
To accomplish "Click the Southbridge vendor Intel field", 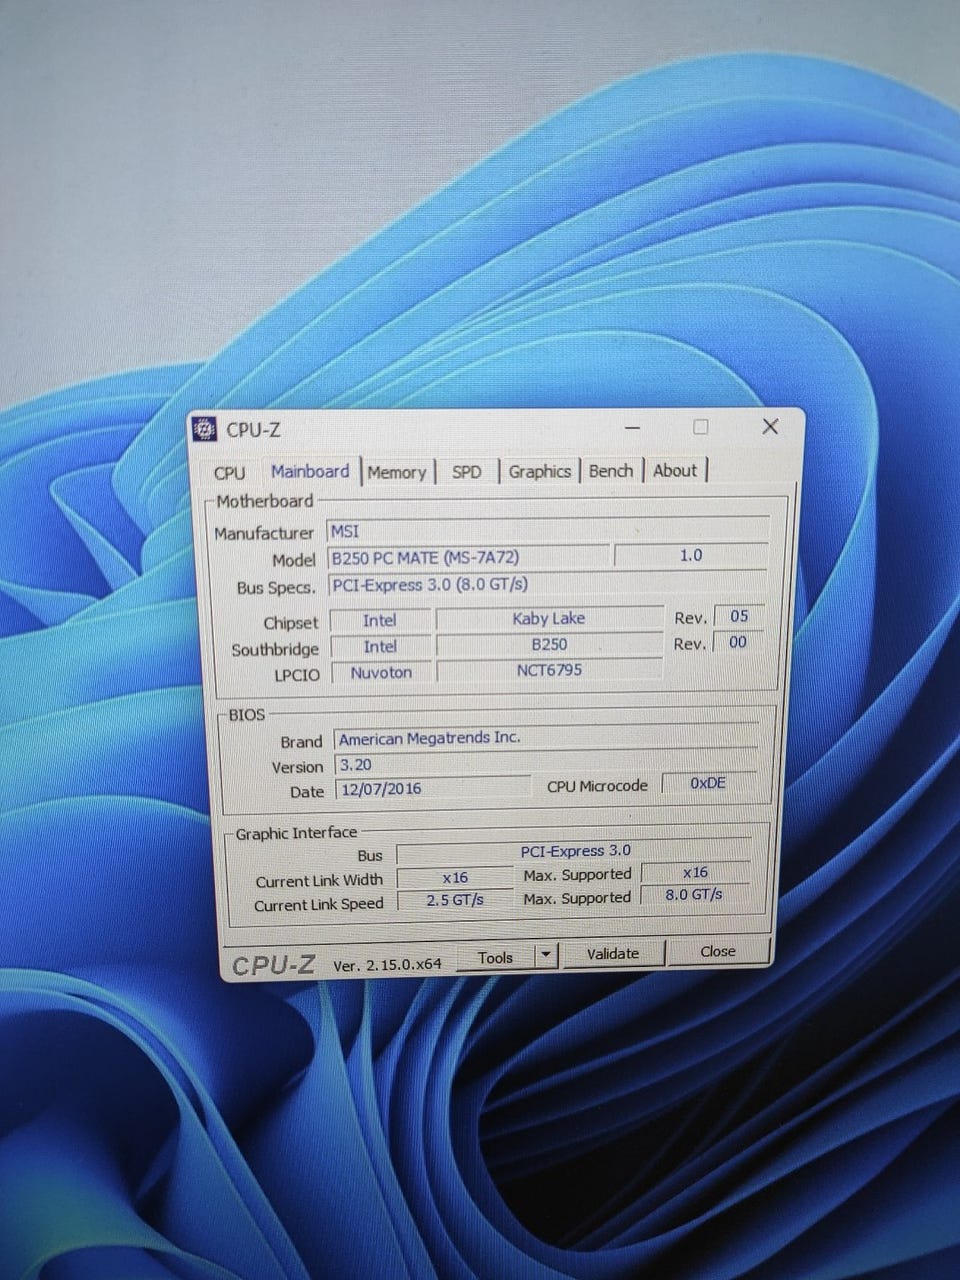I will (380, 647).
